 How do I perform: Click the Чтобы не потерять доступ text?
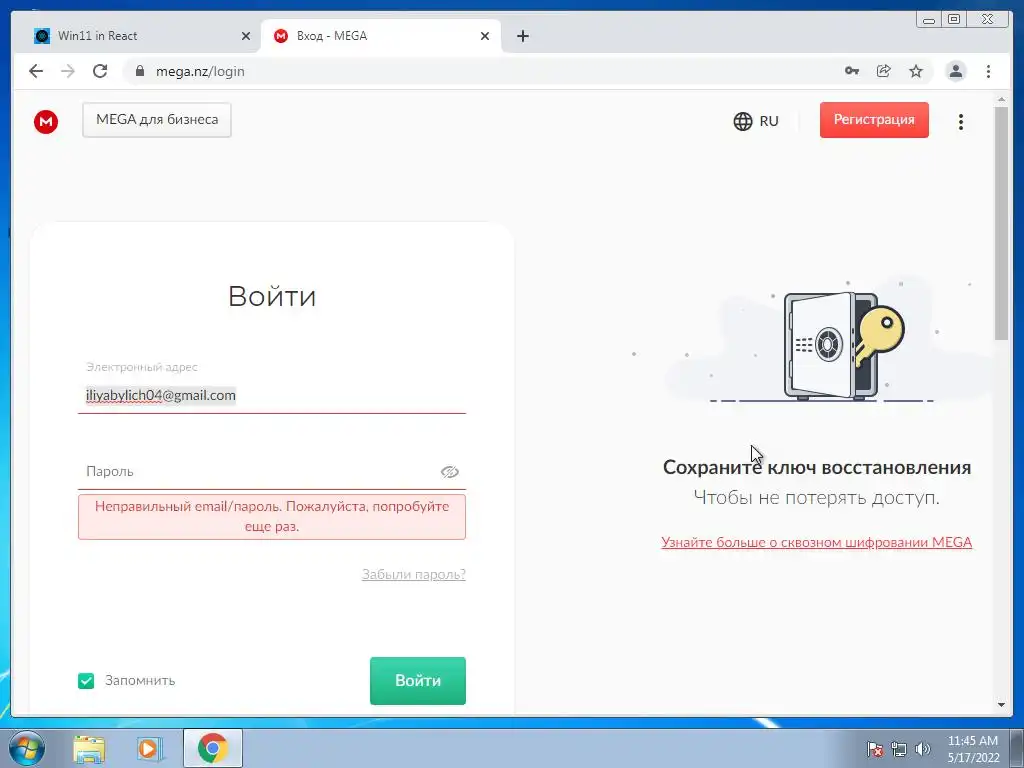click(816, 498)
